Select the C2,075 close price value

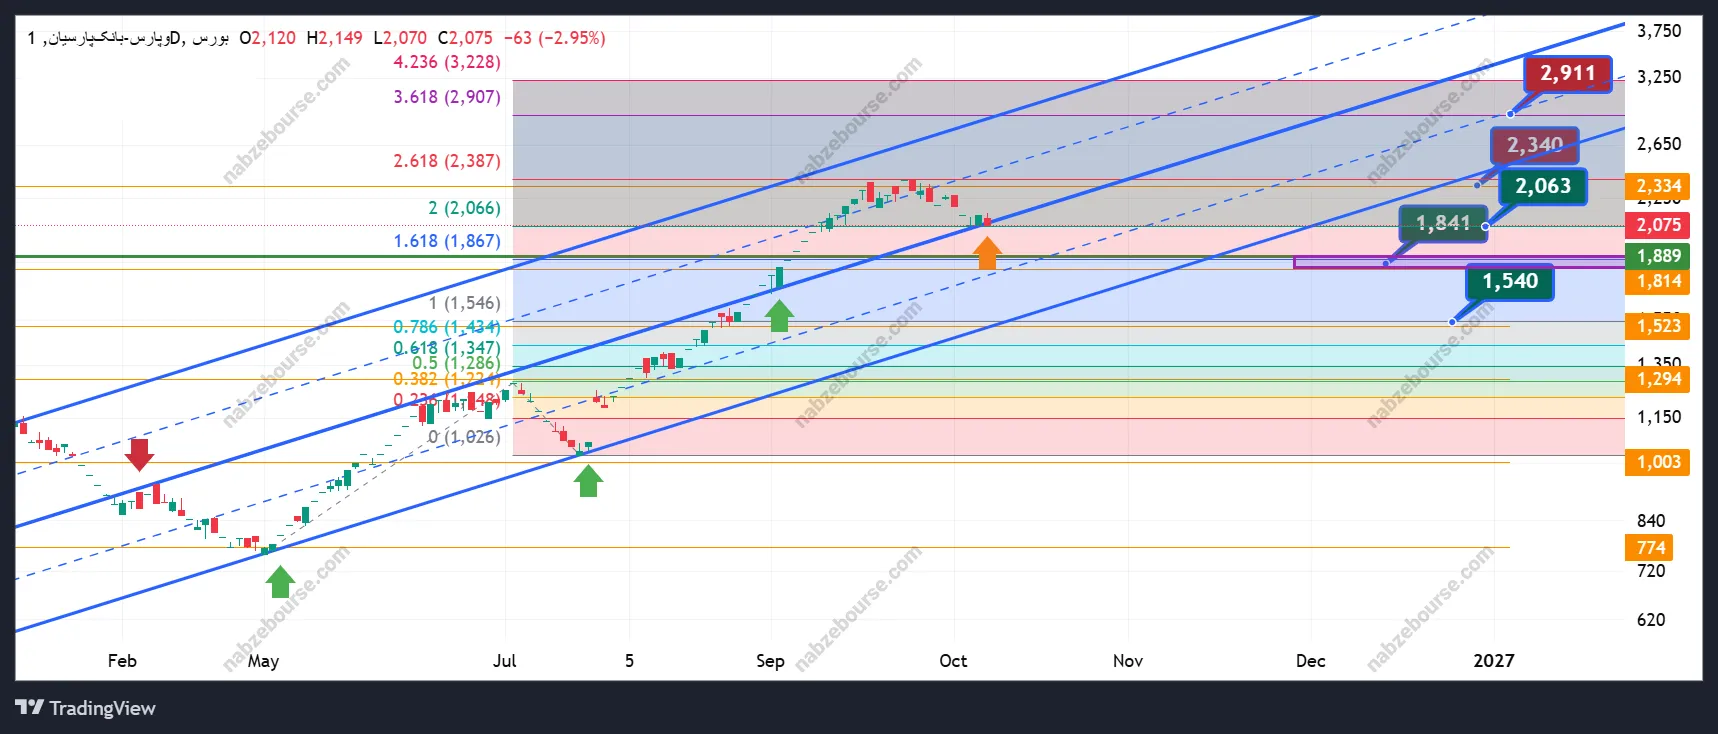(465, 38)
